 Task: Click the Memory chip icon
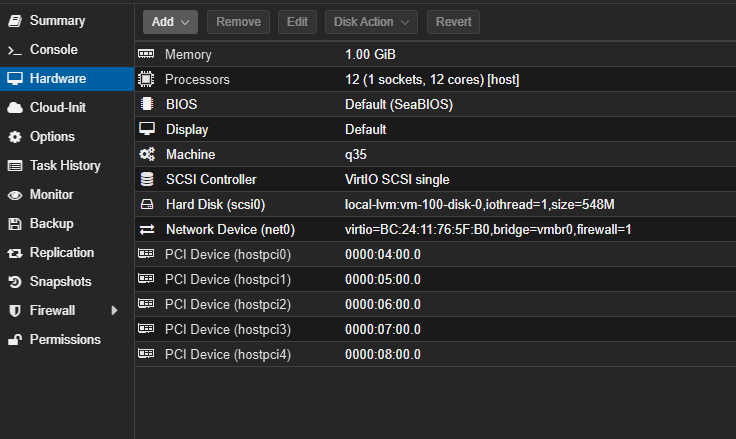pos(147,54)
